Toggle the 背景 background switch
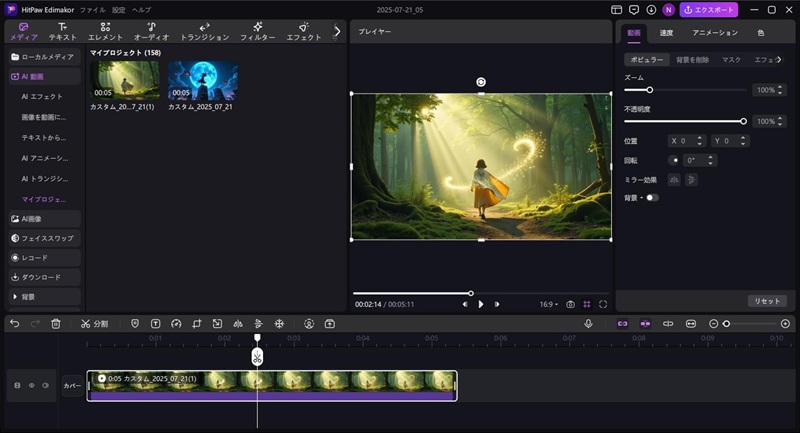The height and width of the screenshot is (433, 800). (652, 198)
